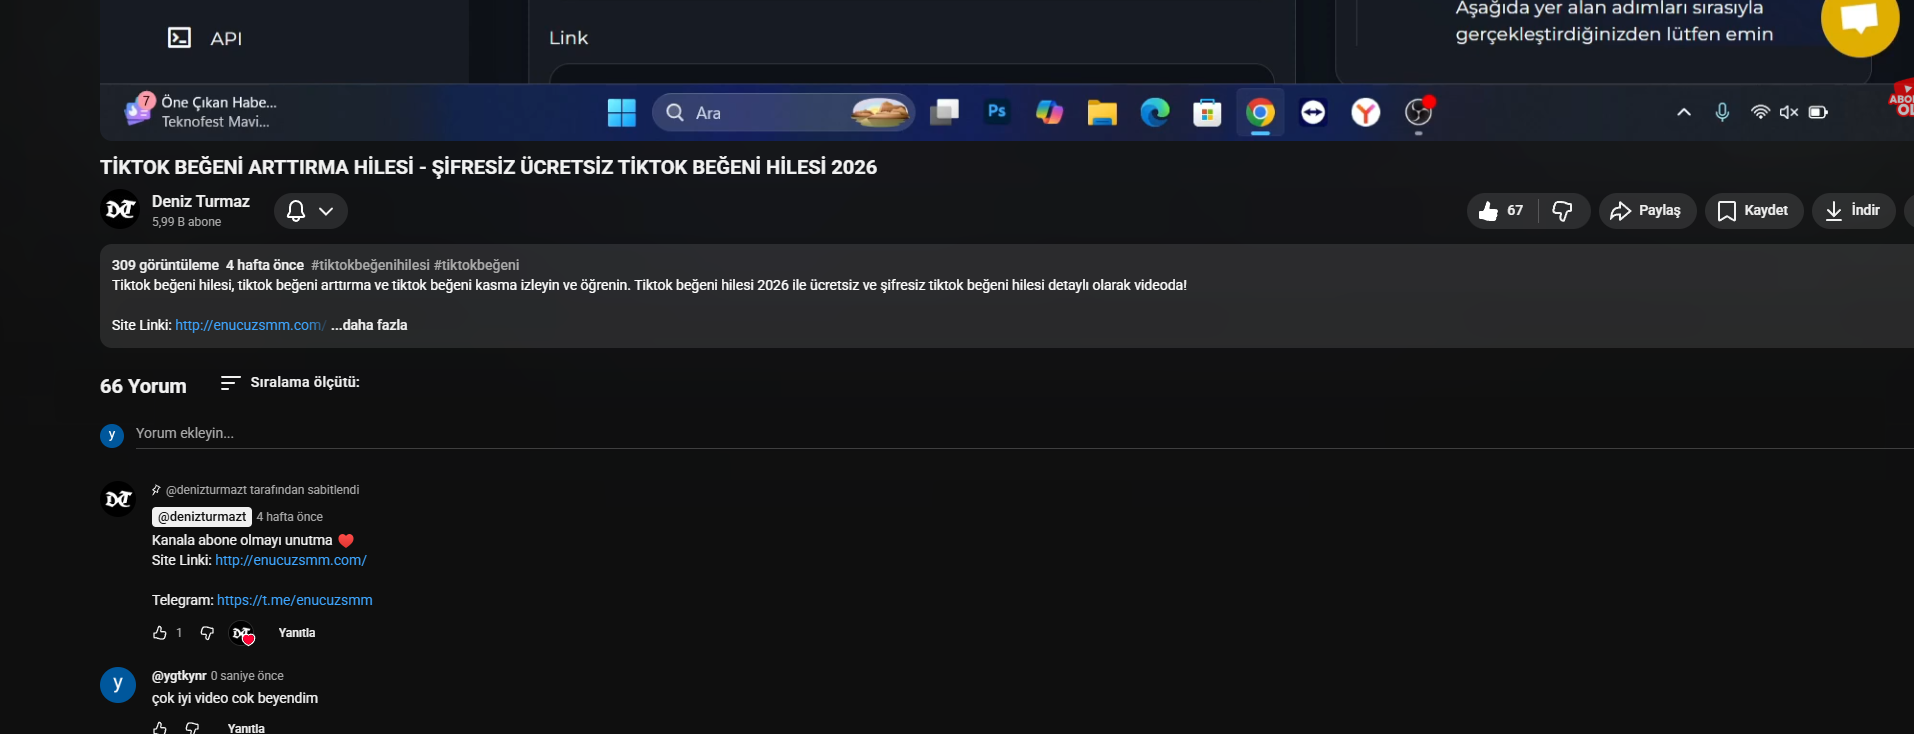Show hidden tray icons with the chevron
This screenshot has width=1914, height=734.
click(1684, 112)
